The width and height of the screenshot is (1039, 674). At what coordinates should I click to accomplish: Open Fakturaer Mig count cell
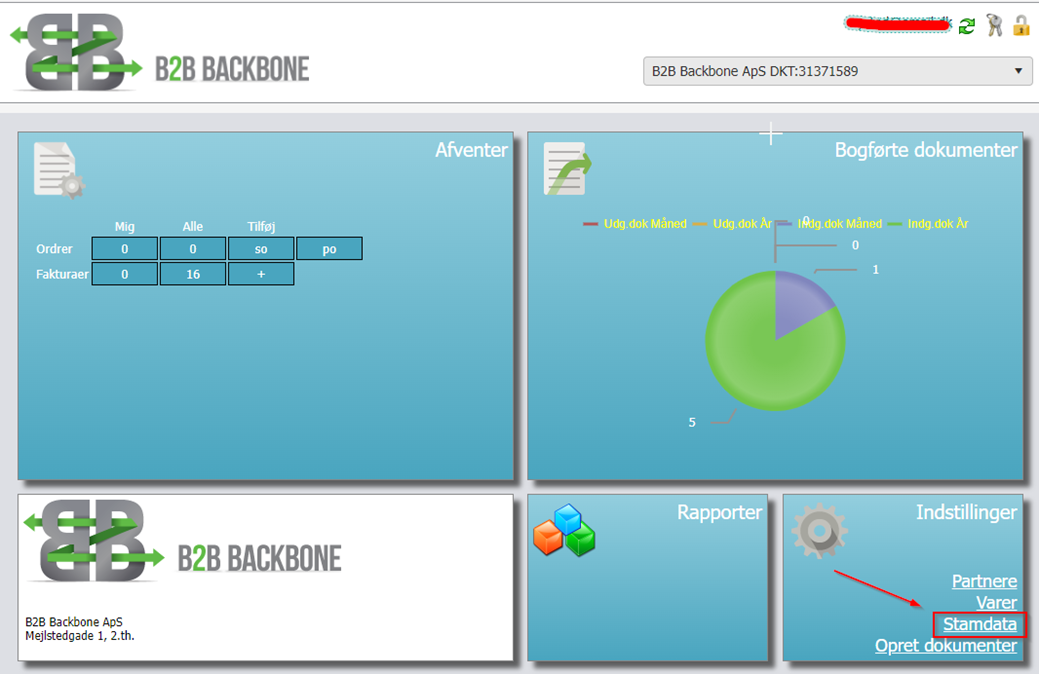tap(125, 274)
